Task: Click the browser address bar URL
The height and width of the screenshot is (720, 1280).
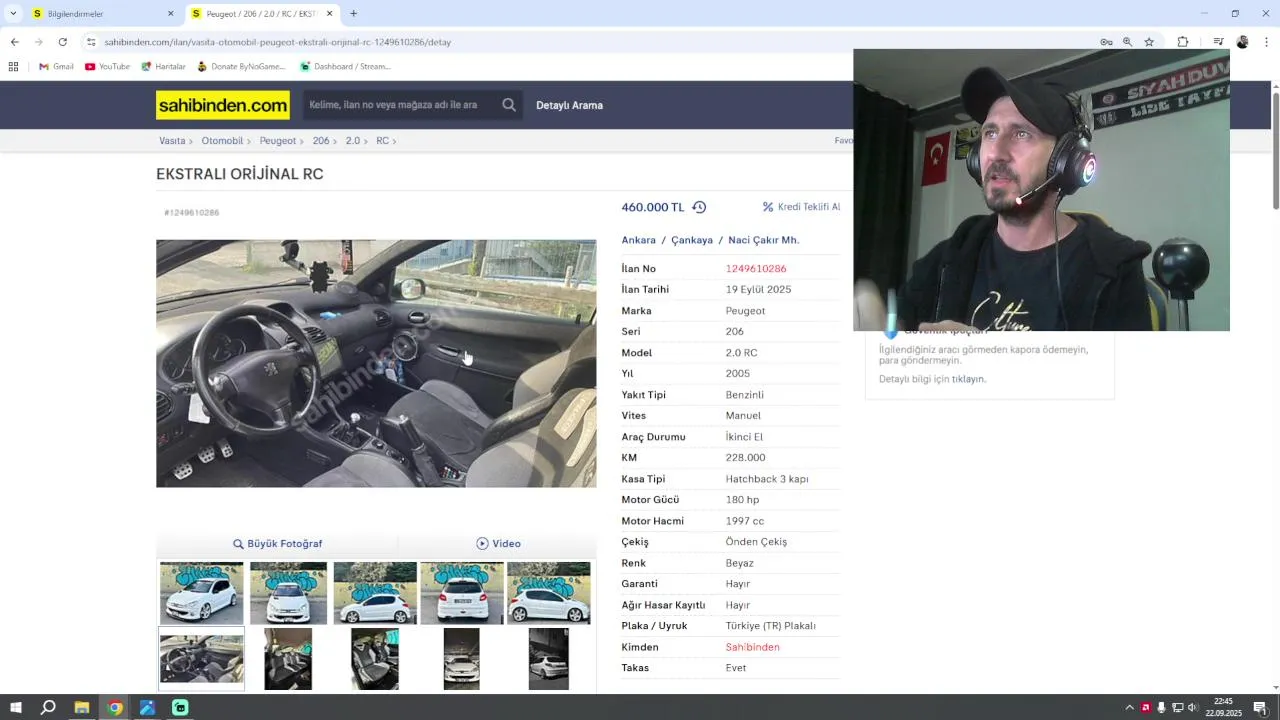Action: (x=278, y=42)
